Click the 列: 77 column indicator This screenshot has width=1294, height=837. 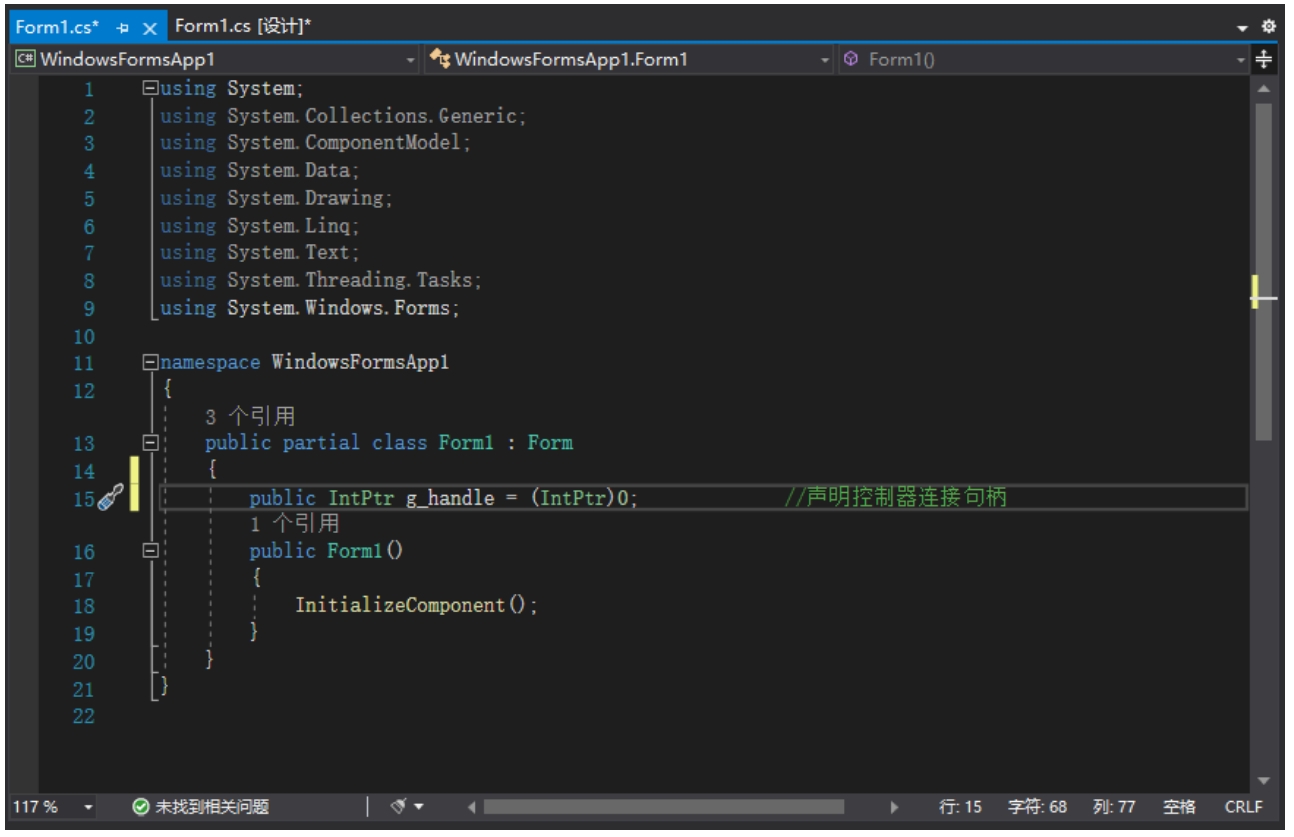click(1114, 807)
